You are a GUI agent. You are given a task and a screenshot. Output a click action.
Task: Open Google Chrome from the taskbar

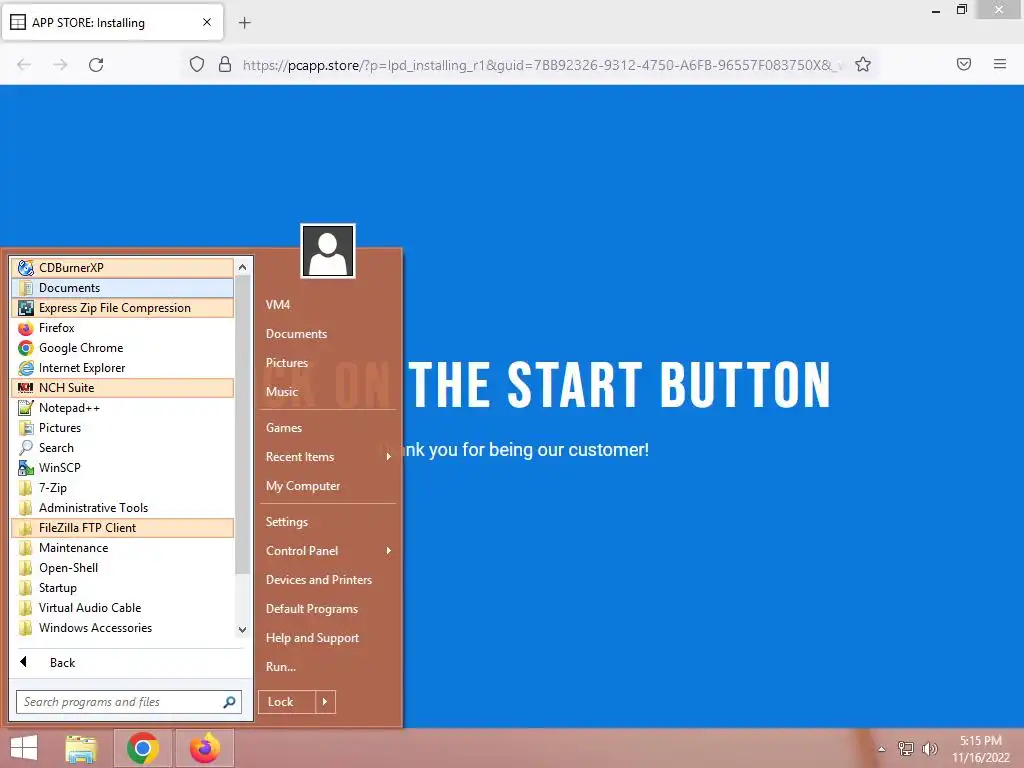click(x=142, y=748)
